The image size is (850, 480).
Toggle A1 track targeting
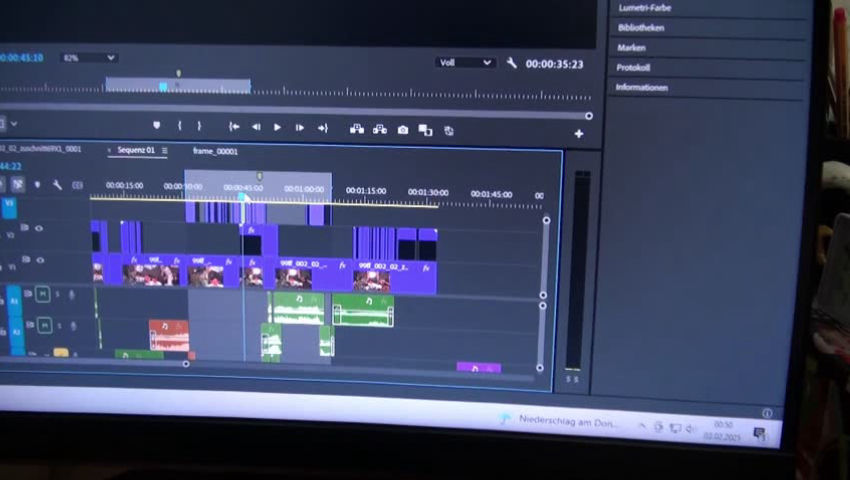14,300
